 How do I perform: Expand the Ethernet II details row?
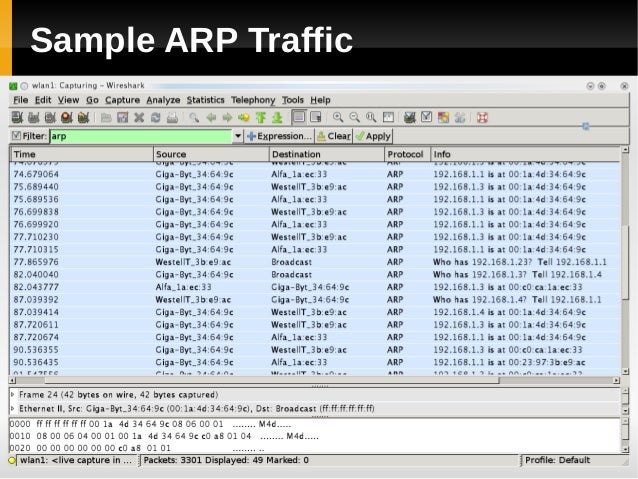click(13, 409)
